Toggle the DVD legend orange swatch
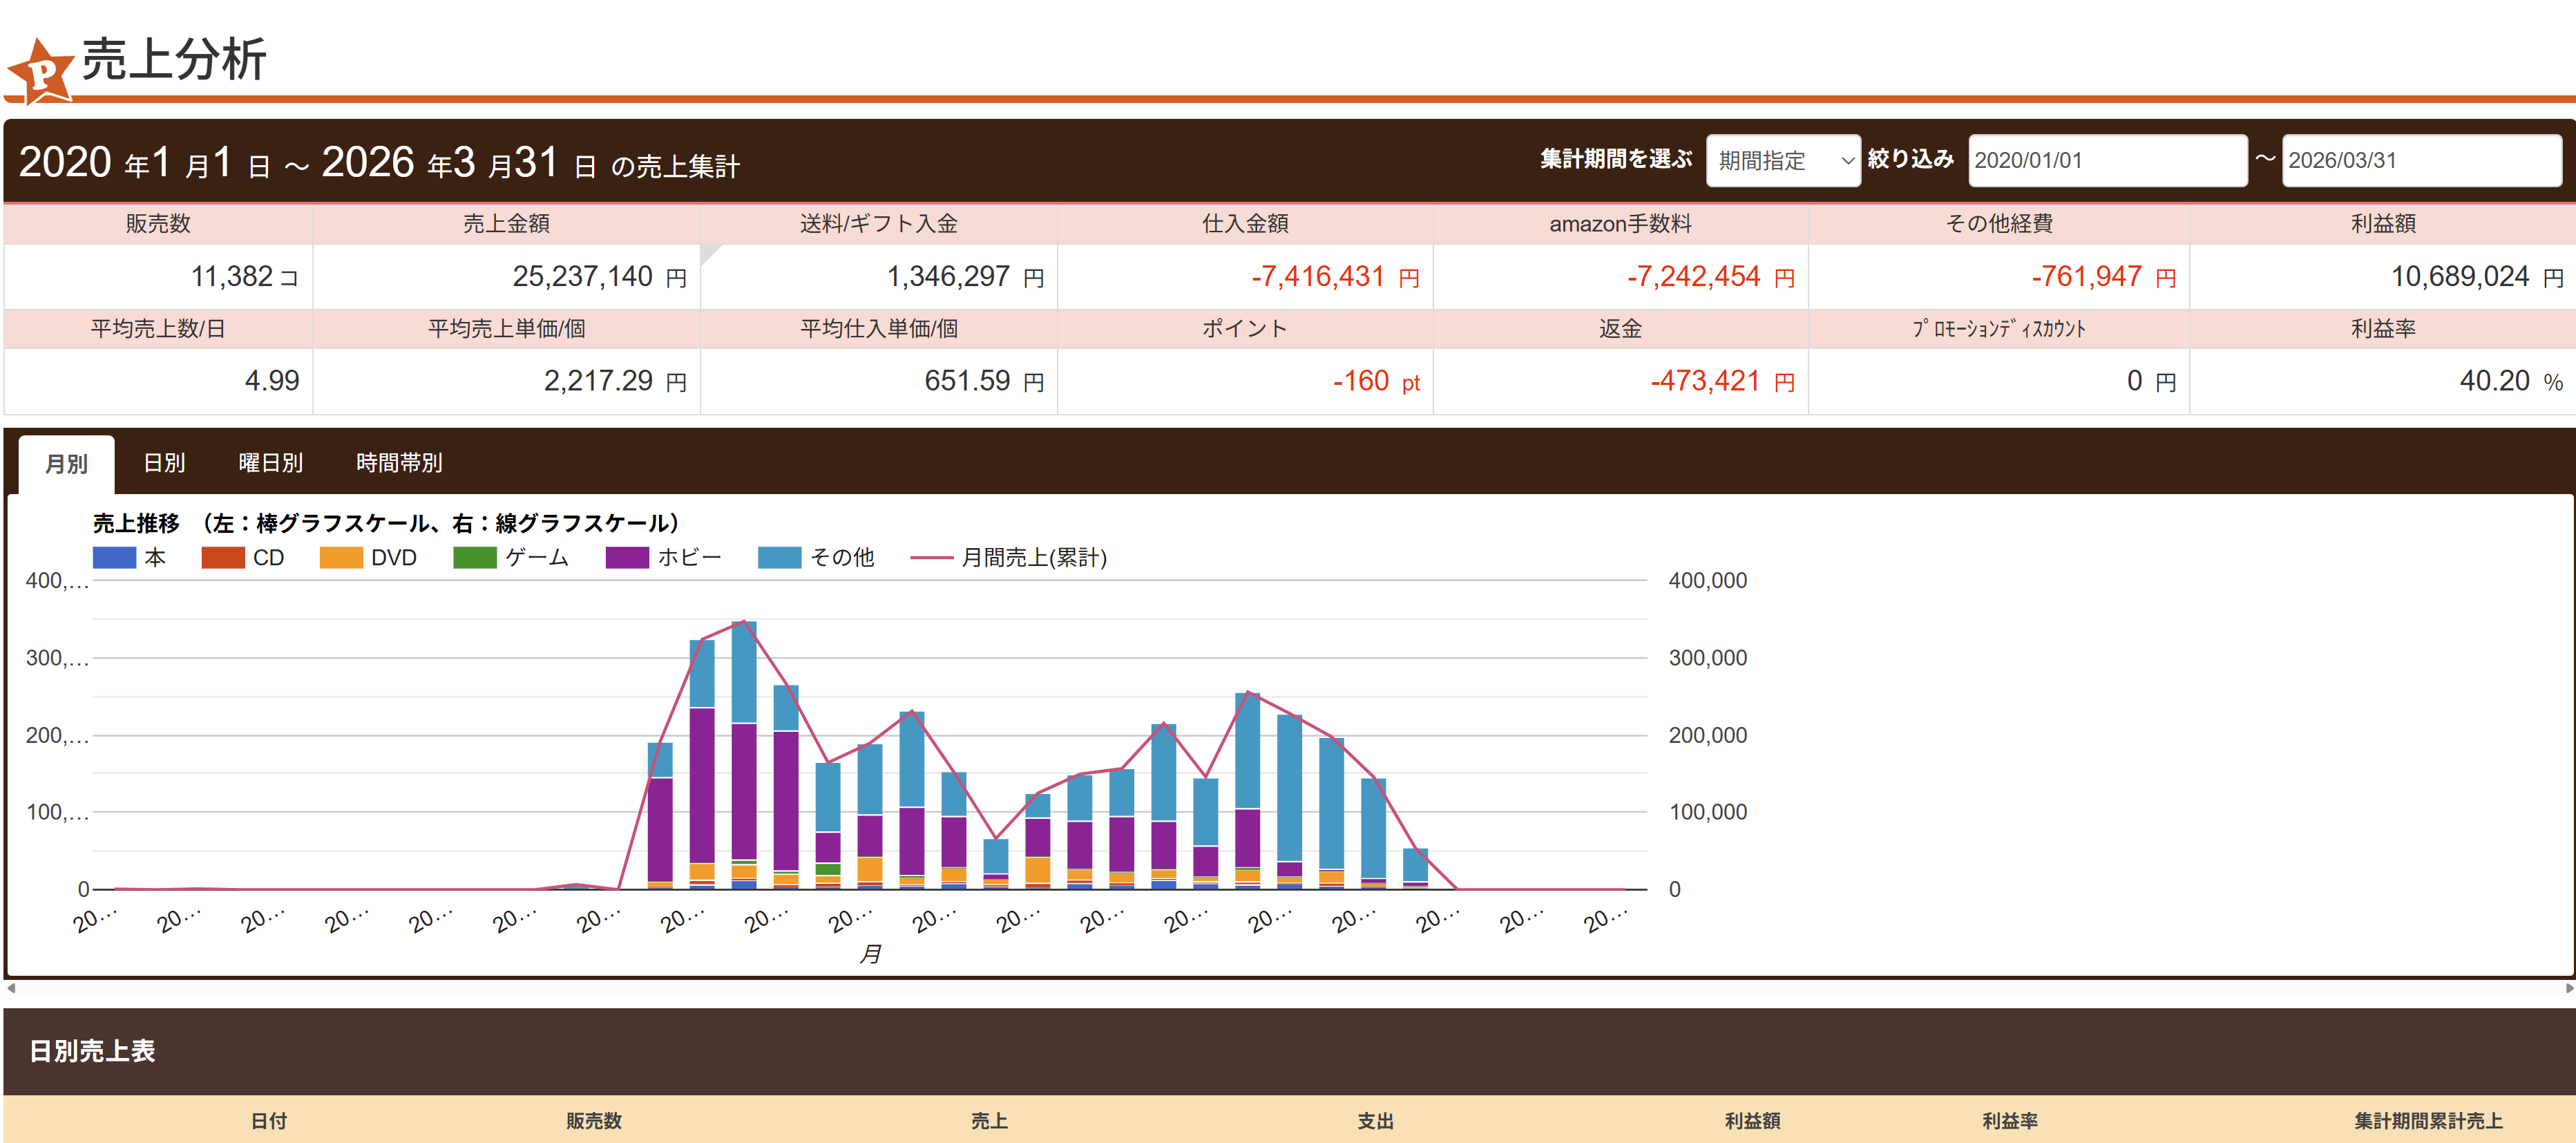This screenshot has height=1143, width=2576. pos(341,558)
